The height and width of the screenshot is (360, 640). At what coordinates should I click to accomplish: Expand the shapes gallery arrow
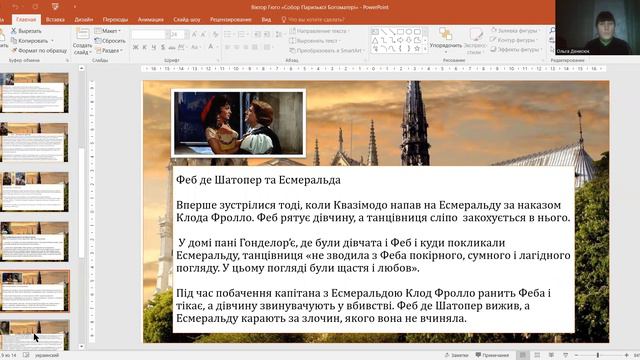pyautogui.click(x=425, y=49)
